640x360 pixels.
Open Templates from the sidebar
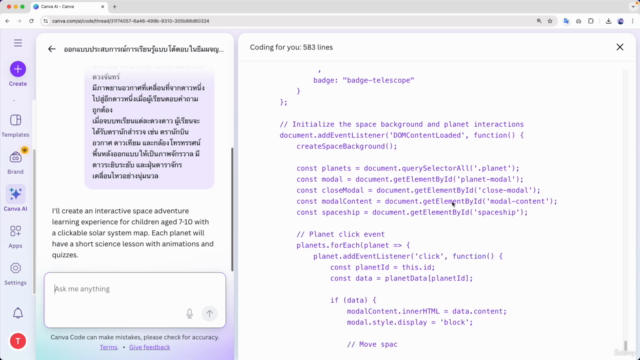click(x=16, y=125)
